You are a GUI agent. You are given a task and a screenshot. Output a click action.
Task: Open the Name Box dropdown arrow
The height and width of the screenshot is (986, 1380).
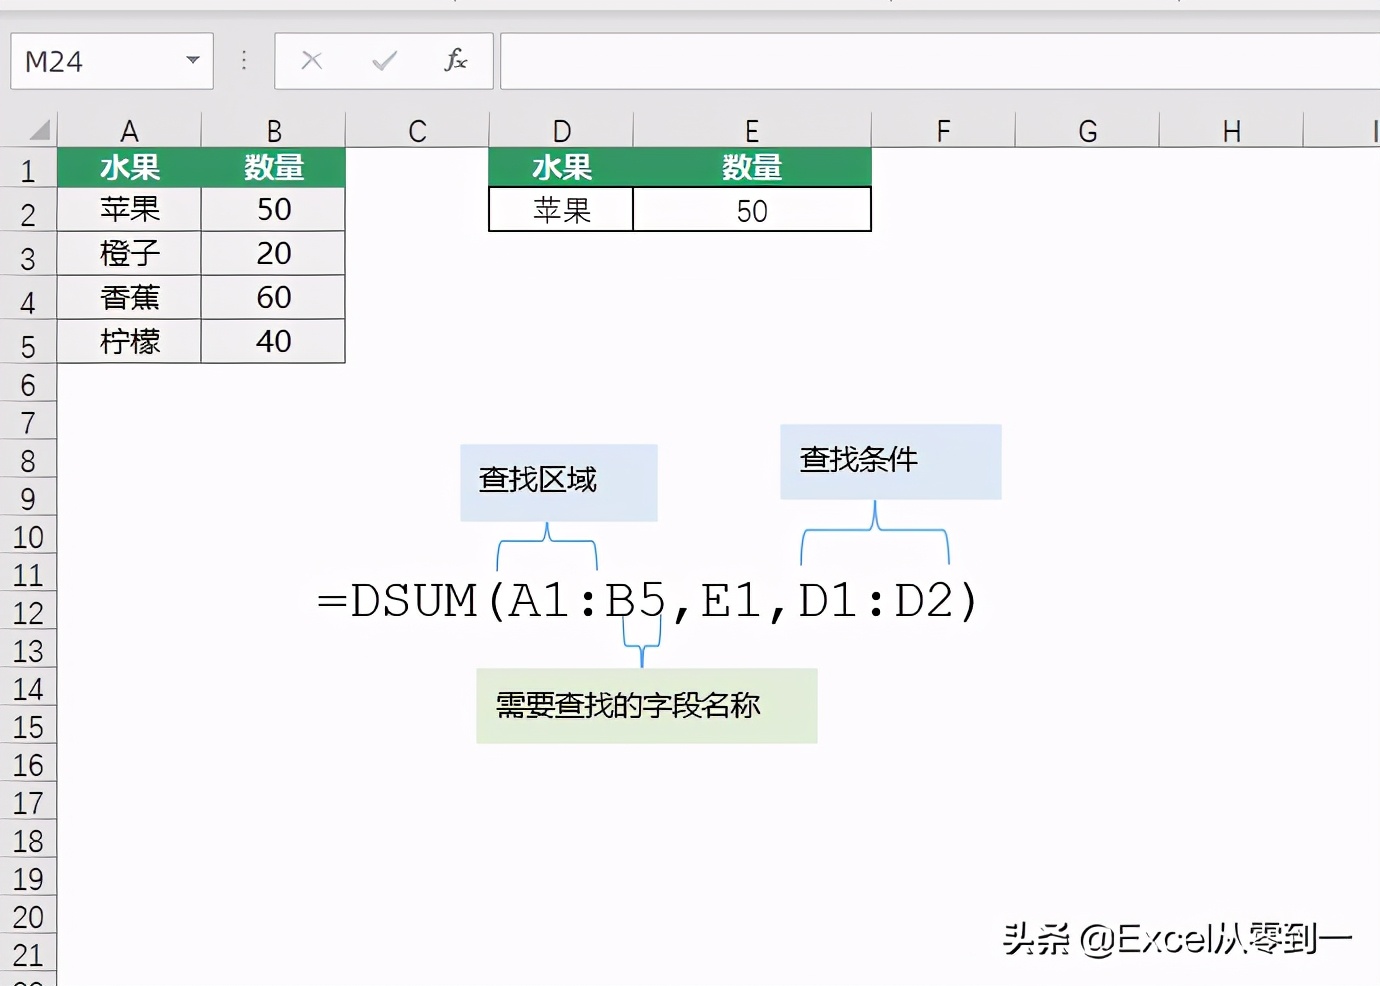point(192,60)
